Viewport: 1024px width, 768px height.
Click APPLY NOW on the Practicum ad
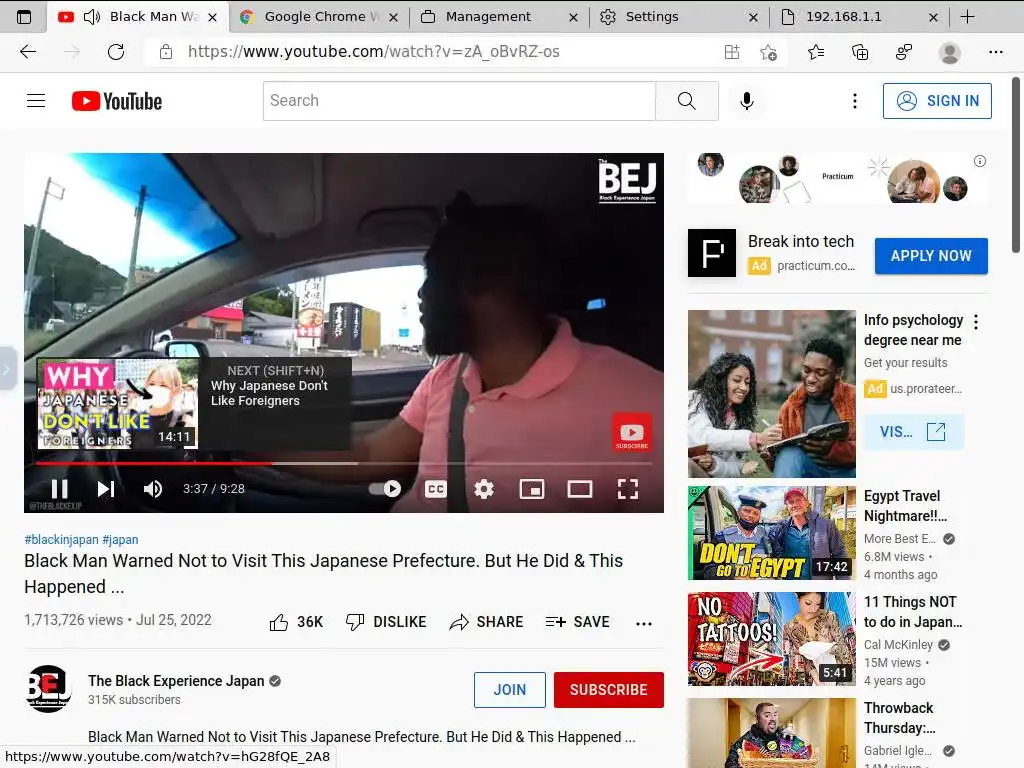[931, 256]
